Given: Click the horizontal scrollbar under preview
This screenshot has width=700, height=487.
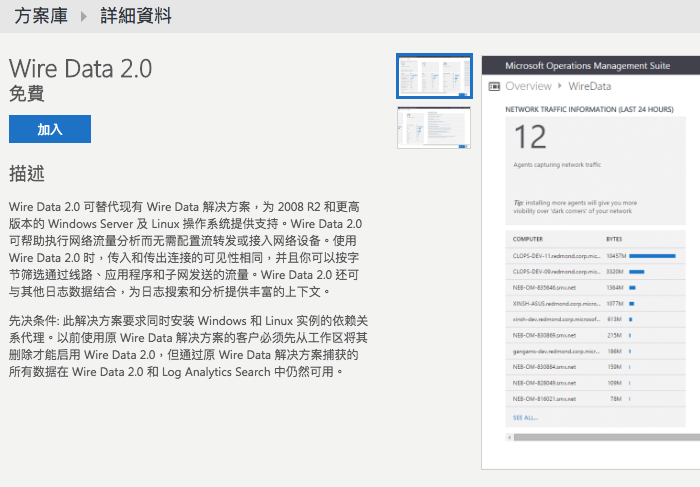Looking at the screenshot, I should point(606,437).
